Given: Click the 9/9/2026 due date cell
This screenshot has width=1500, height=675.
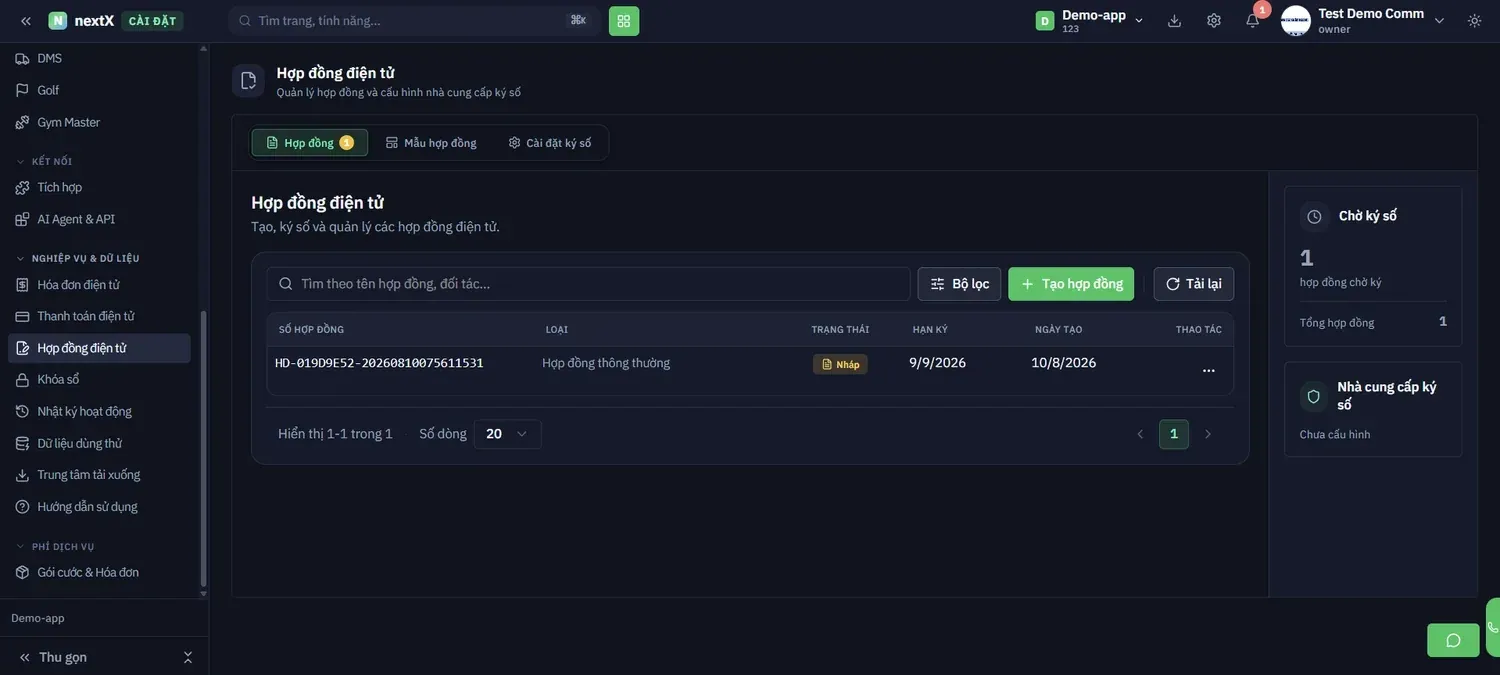Looking at the screenshot, I should tap(938, 363).
